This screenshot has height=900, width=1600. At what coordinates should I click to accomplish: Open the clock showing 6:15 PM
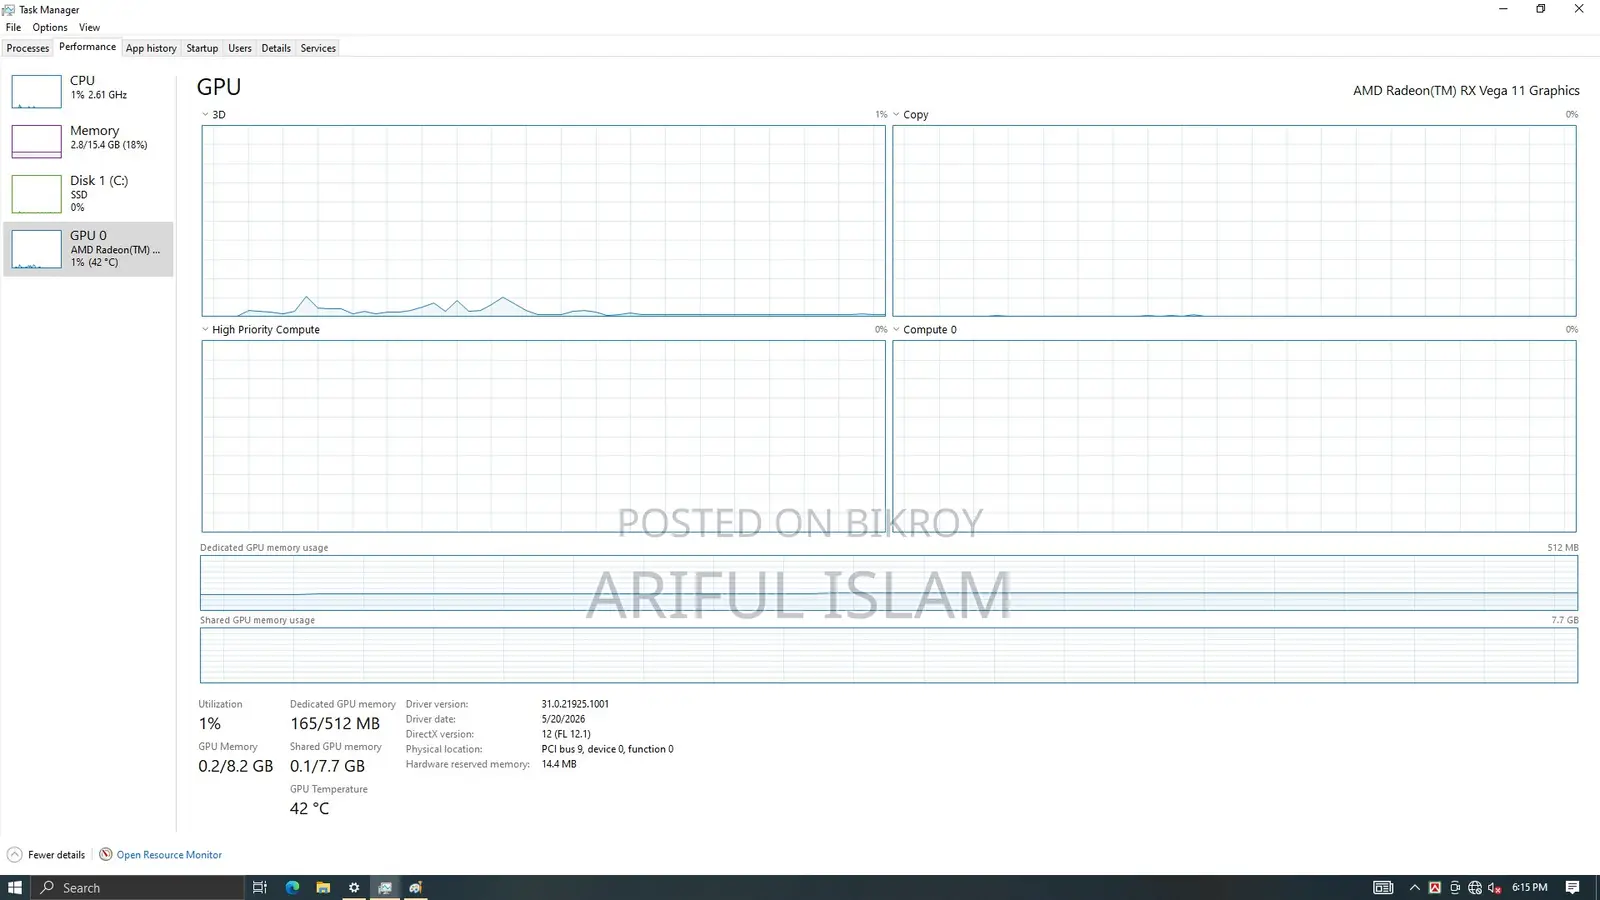1530,887
